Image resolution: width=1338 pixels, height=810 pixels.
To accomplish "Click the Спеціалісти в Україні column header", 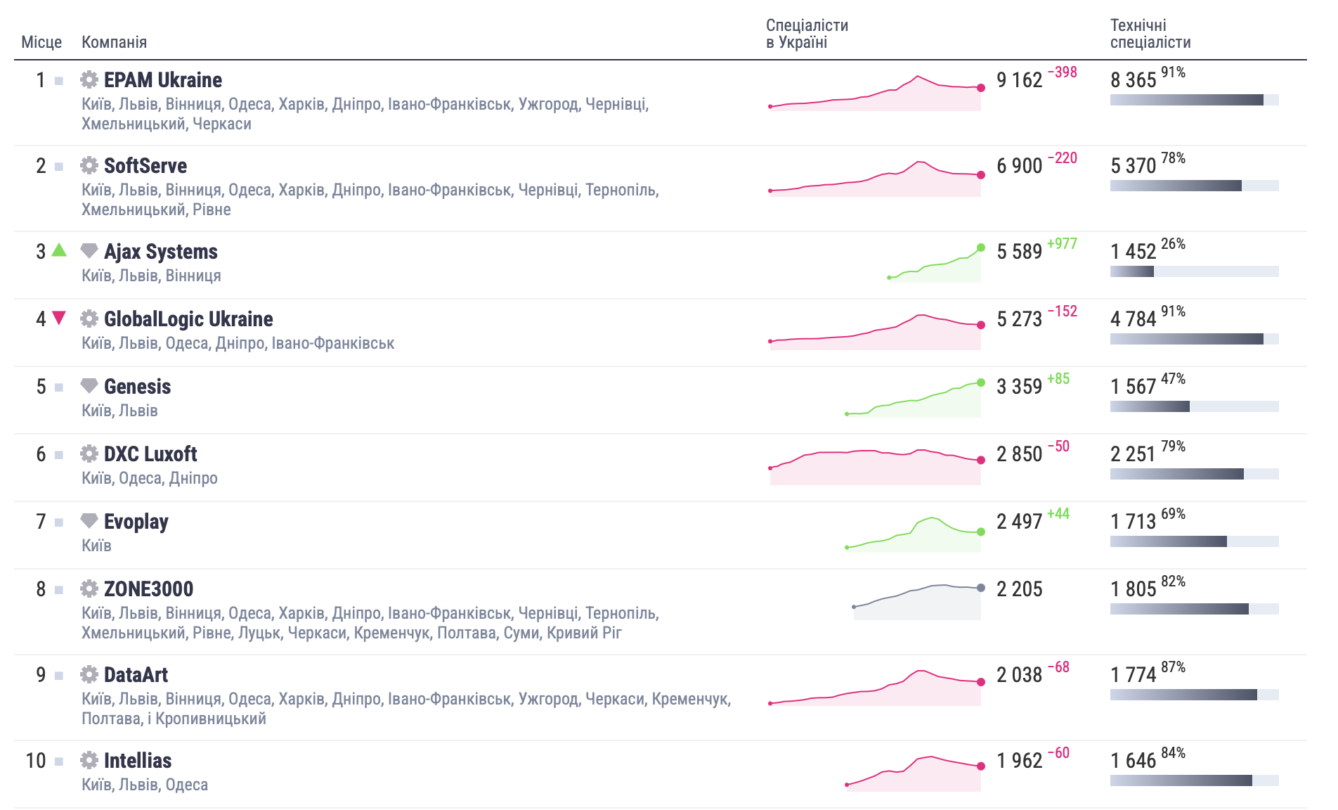I will click(x=807, y=34).
